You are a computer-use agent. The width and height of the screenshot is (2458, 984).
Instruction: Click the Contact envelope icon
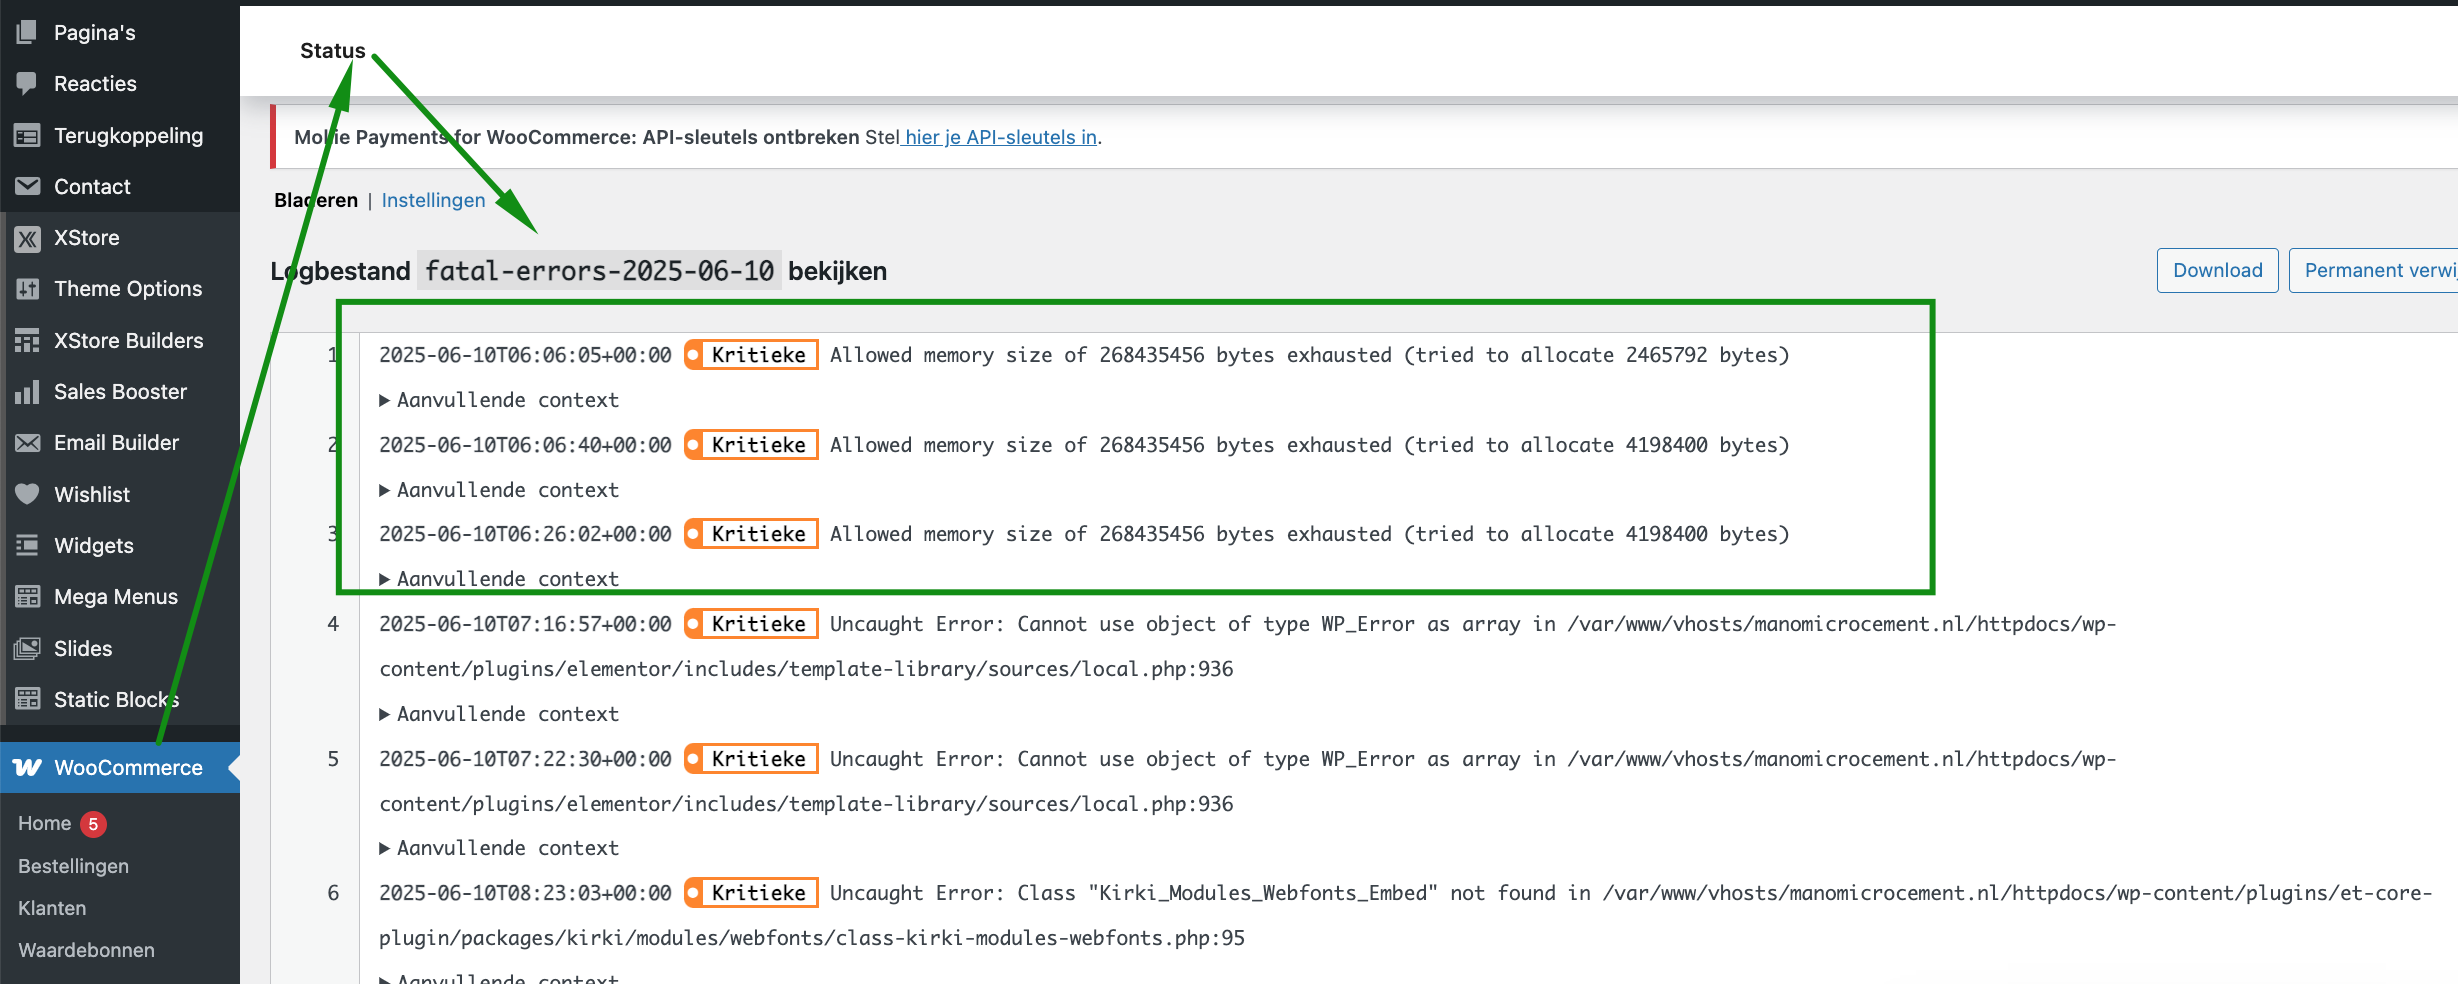27,186
